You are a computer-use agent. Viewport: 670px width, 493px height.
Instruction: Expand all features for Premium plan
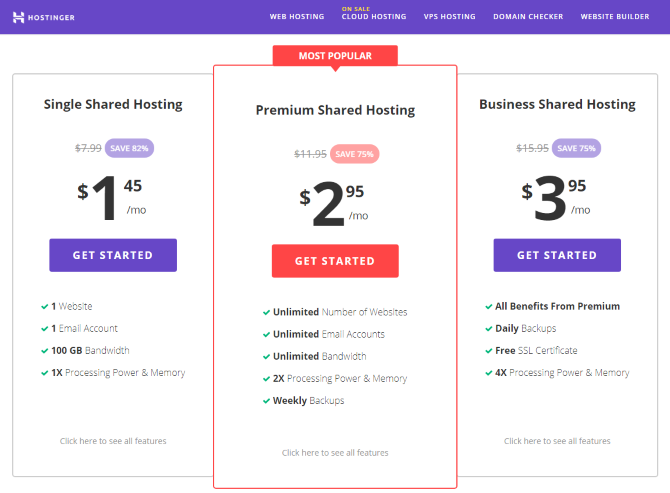tap(335, 453)
